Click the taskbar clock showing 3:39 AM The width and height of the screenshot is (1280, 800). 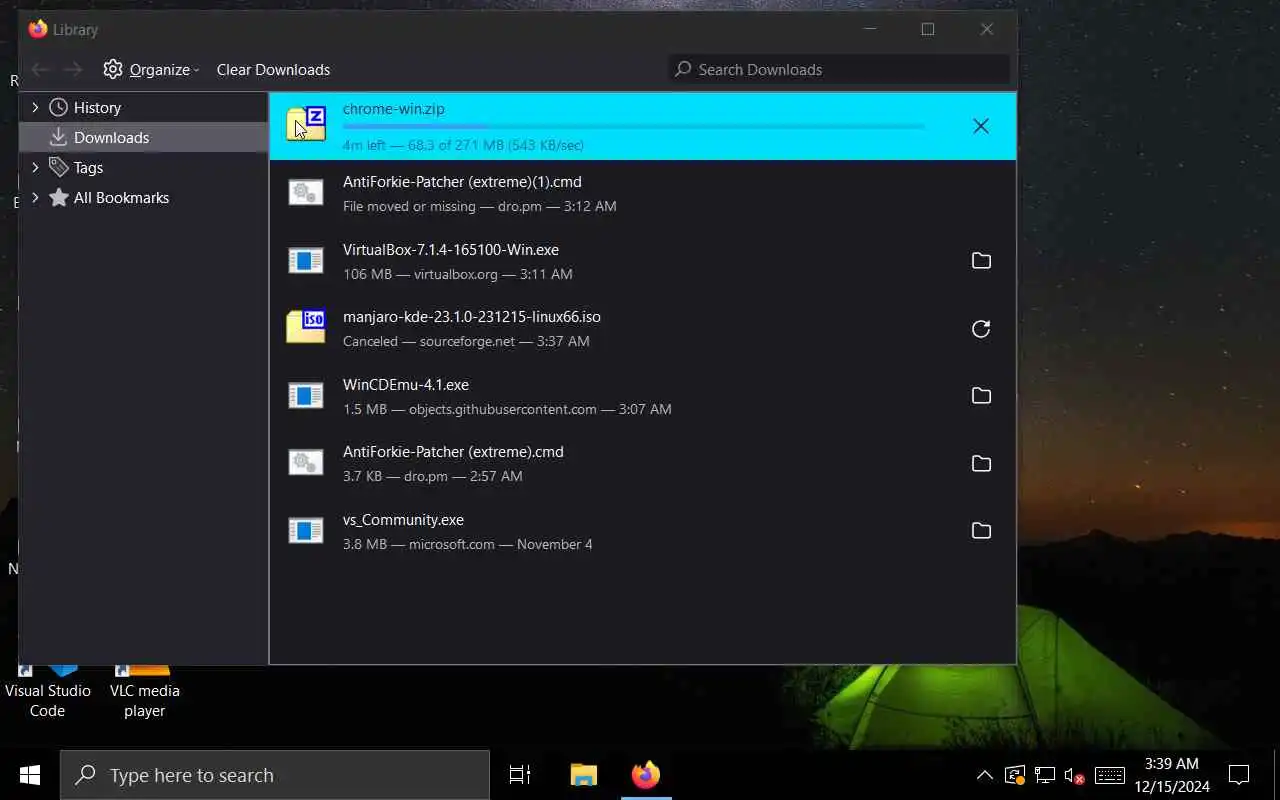(x=1172, y=775)
